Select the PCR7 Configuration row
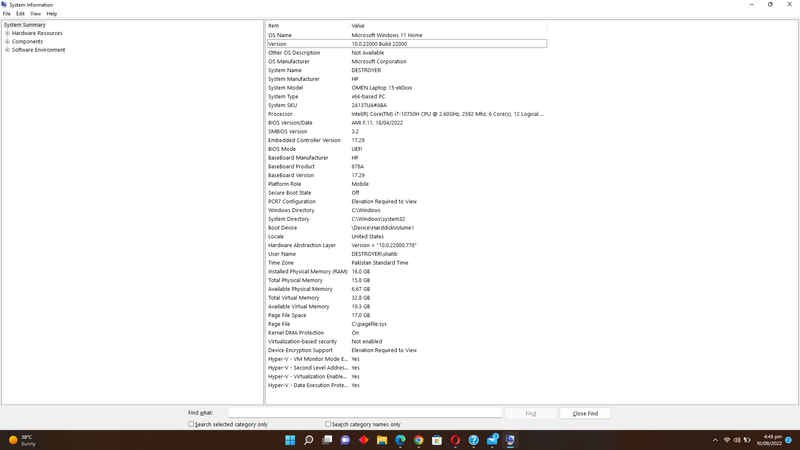Image resolution: width=800 pixels, height=450 pixels. pos(407,202)
